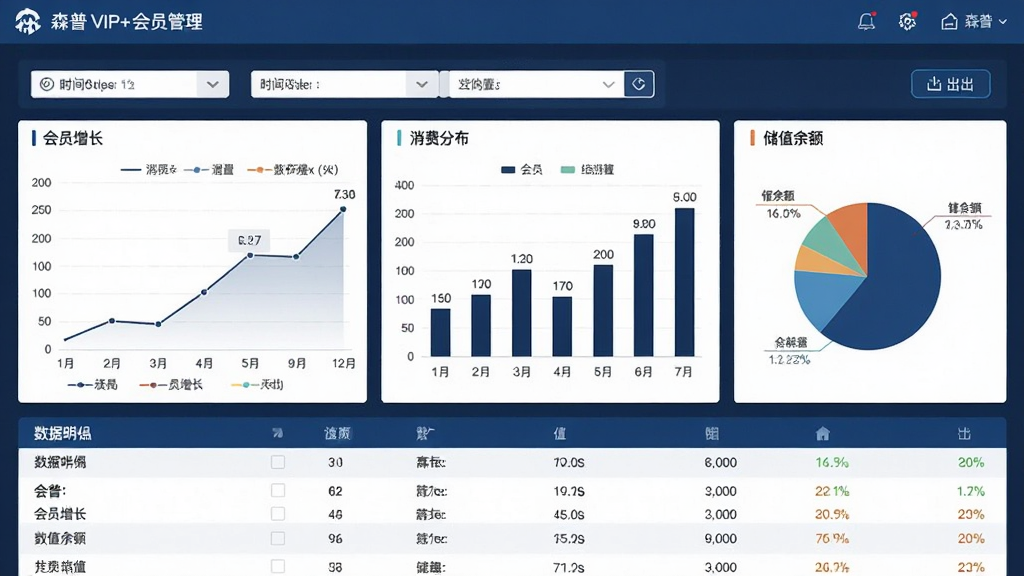The height and width of the screenshot is (576, 1024).
Task: Click the 数据明细 table header
Action: (63, 434)
